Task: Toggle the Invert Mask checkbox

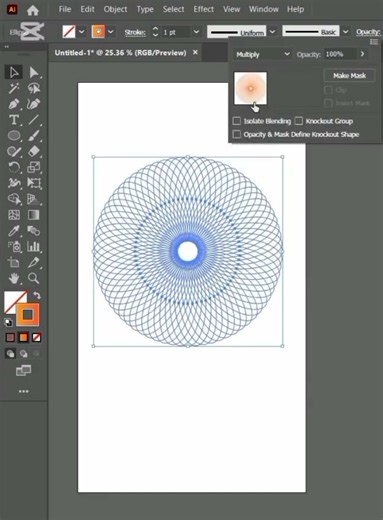Action: 328,103
